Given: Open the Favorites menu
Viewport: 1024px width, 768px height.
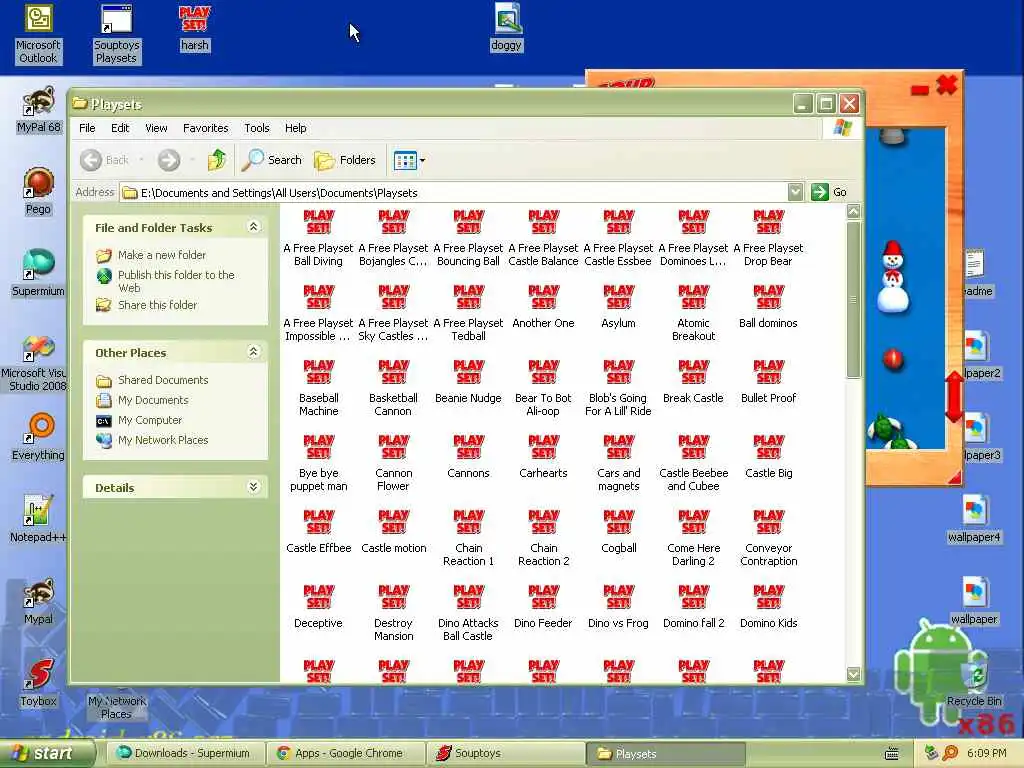Looking at the screenshot, I should coord(206,128).
